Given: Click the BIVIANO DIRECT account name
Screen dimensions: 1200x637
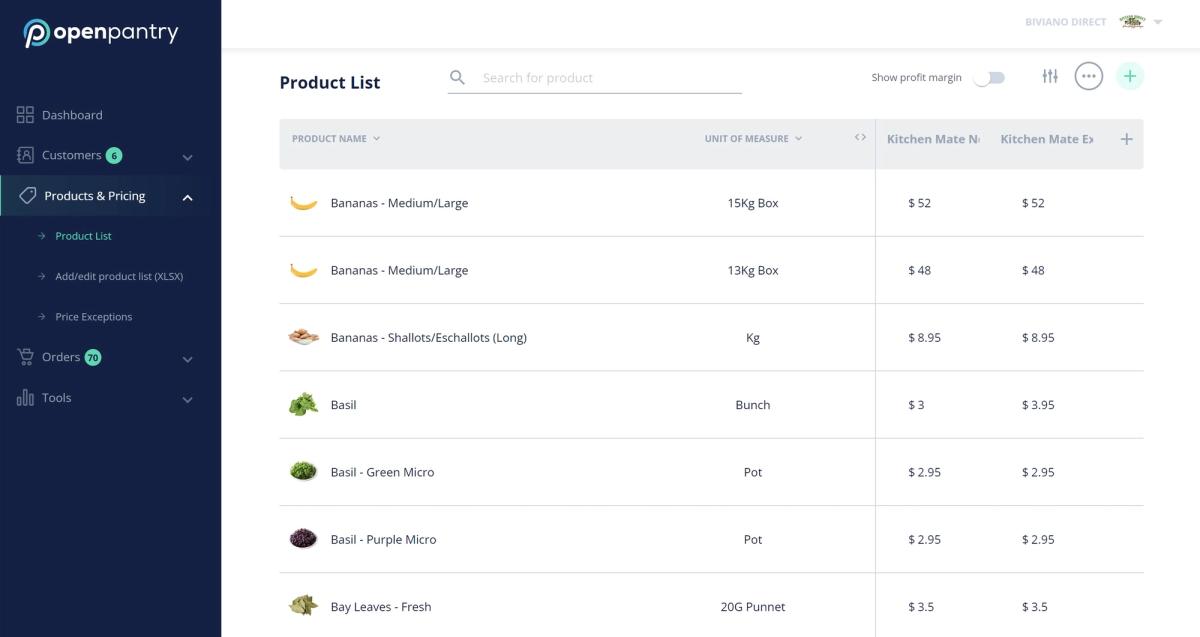Looking at the screenshot, I should [1065, 22].
